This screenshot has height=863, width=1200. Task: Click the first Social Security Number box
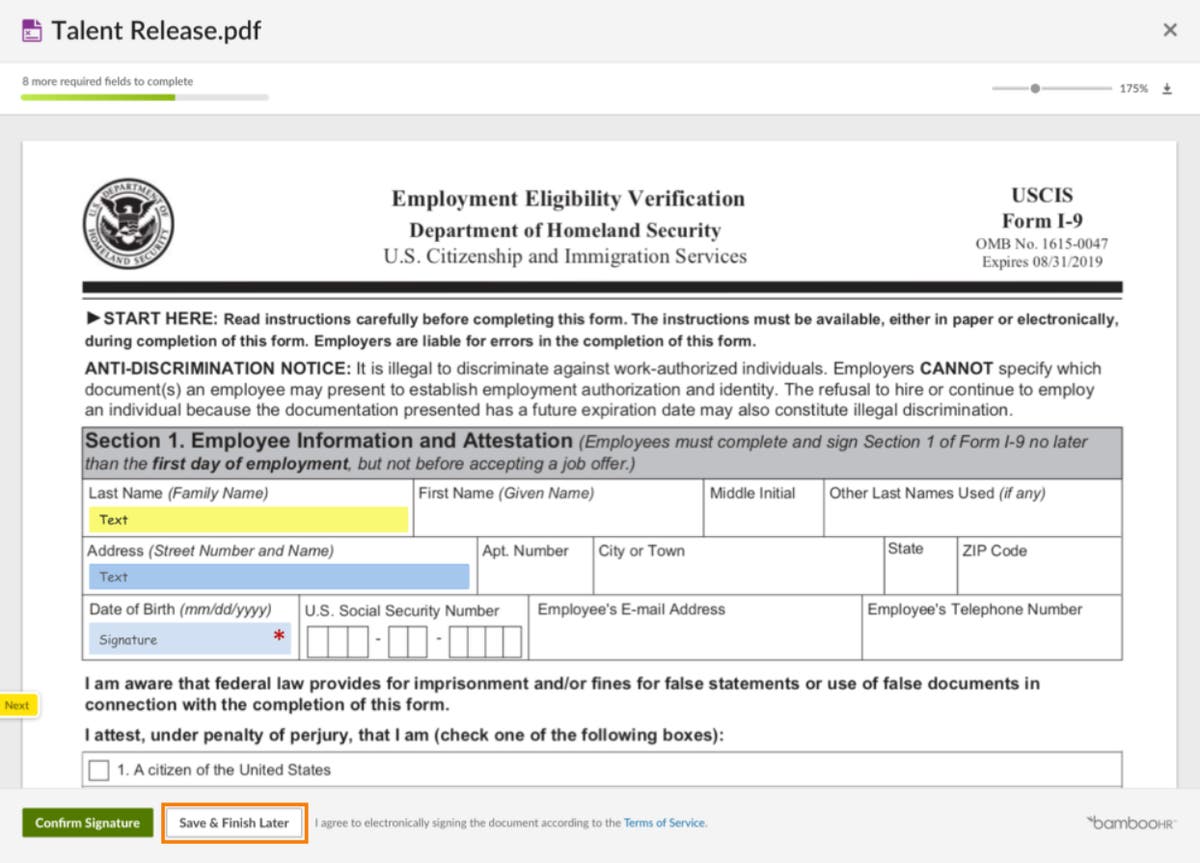pos(318,642)
